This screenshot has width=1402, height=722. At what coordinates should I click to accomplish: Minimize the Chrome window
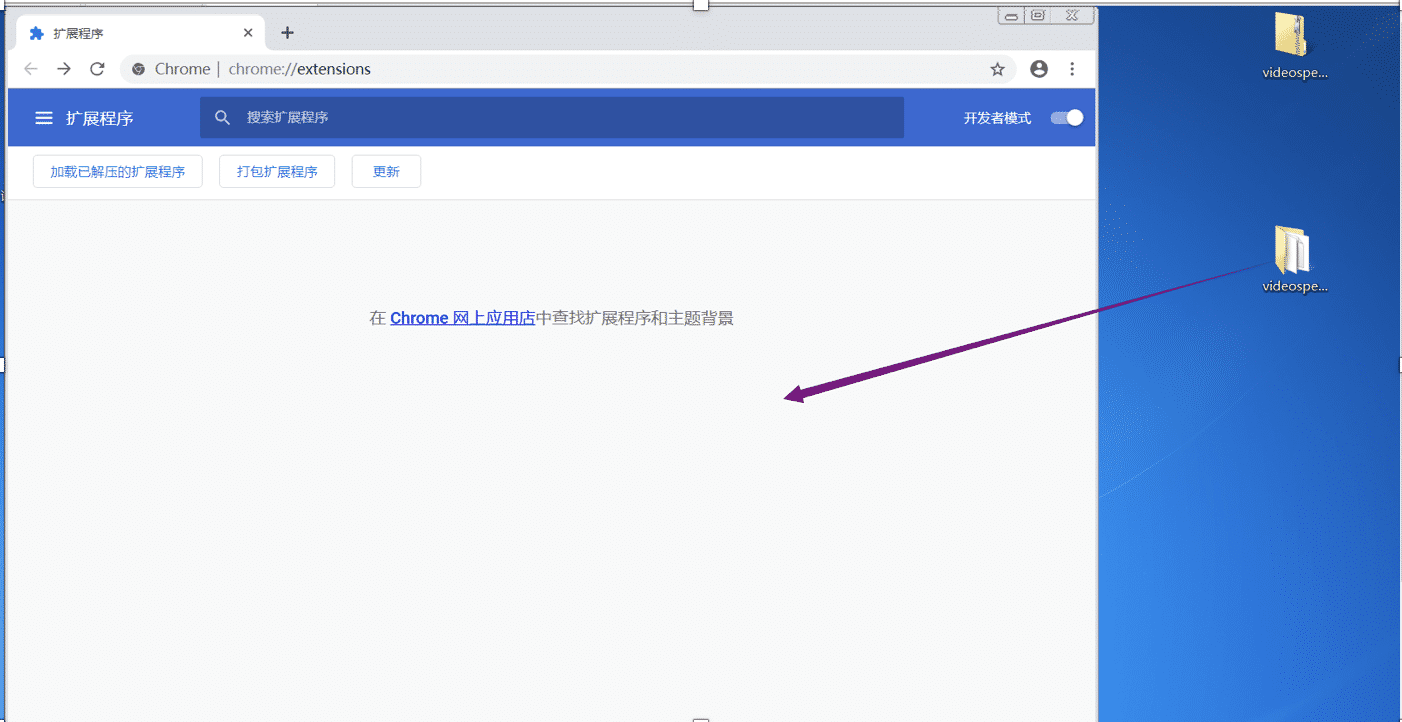(1012, 15)
